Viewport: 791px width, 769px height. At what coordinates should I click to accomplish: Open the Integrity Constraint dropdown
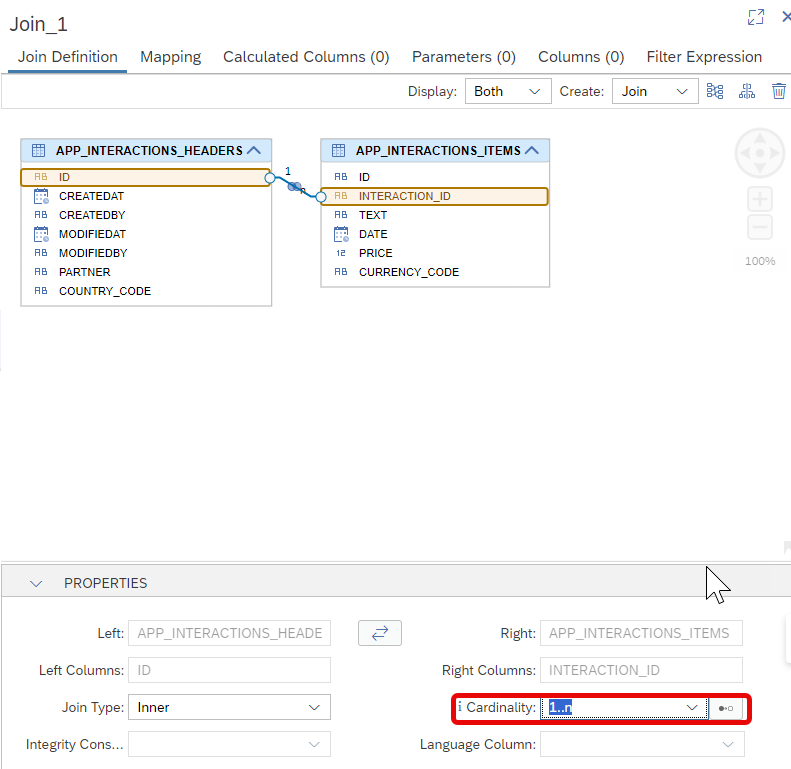[230, 744]
